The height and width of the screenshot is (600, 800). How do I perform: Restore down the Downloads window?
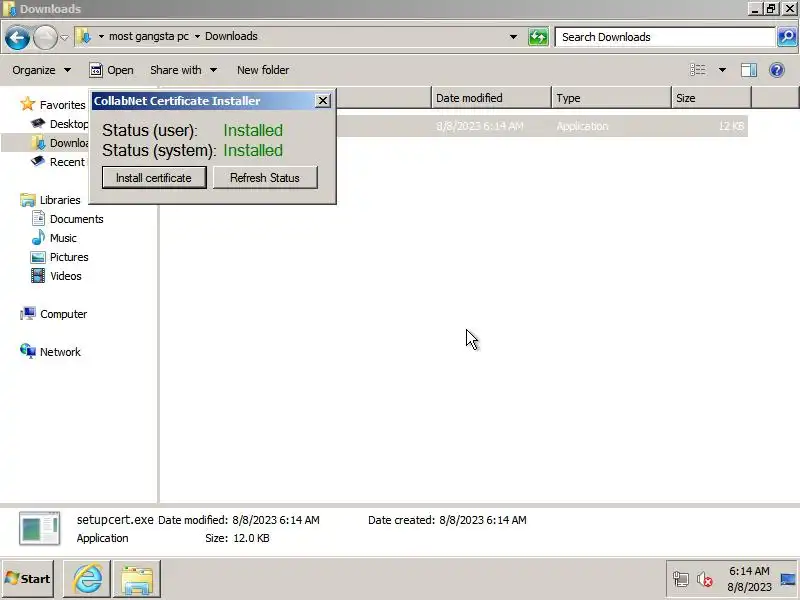(771, 9)
